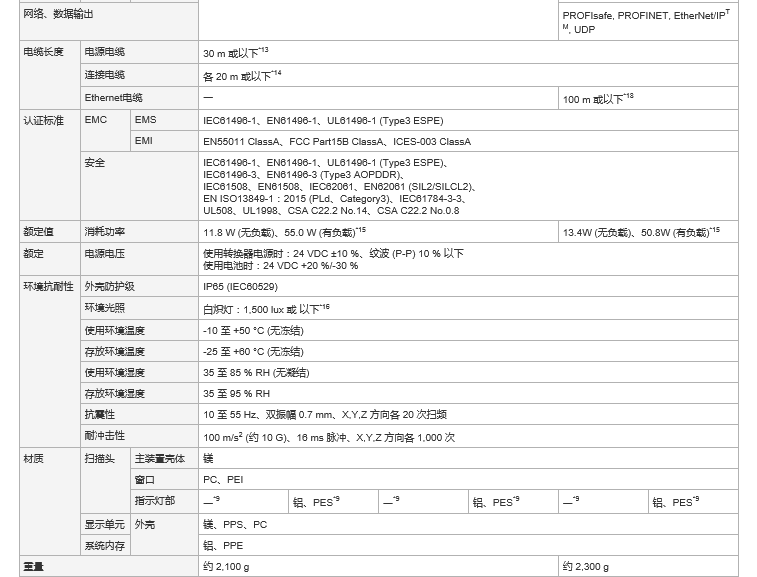Select the "约 2,300 g" weight value
757x577 pixels.
pos(586,567)
